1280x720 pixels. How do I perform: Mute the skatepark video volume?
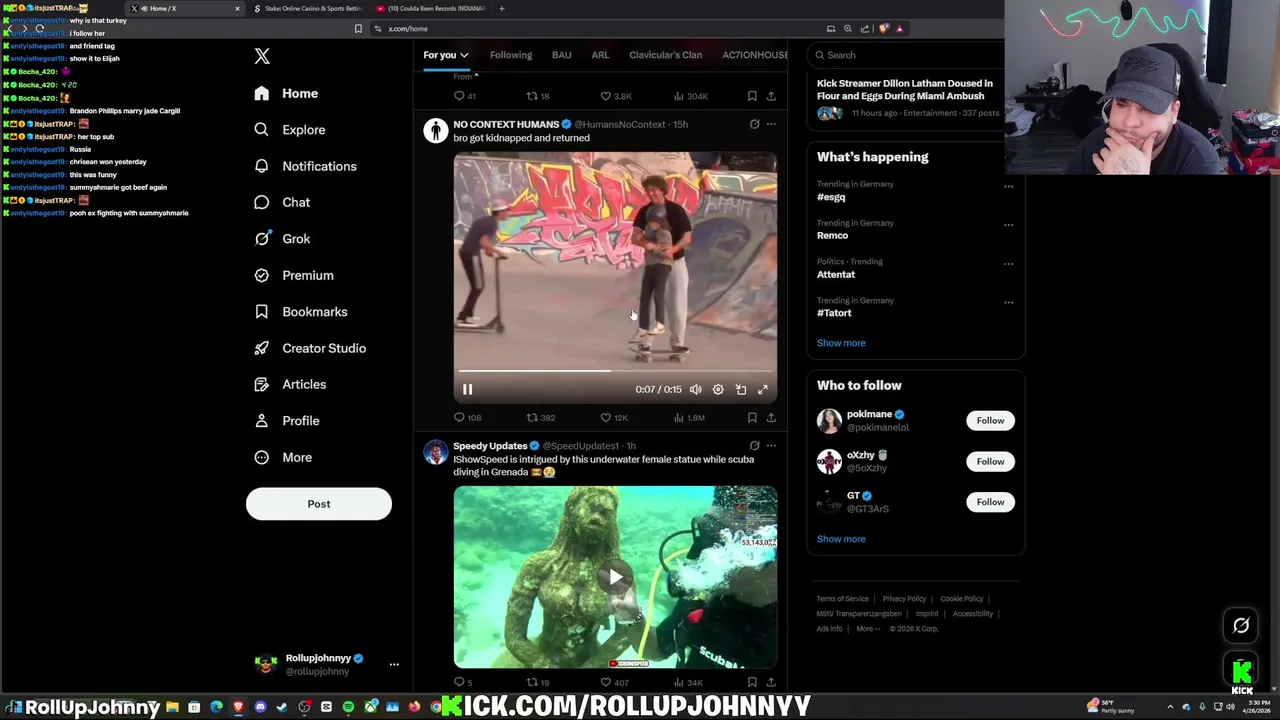click(696, 390)
